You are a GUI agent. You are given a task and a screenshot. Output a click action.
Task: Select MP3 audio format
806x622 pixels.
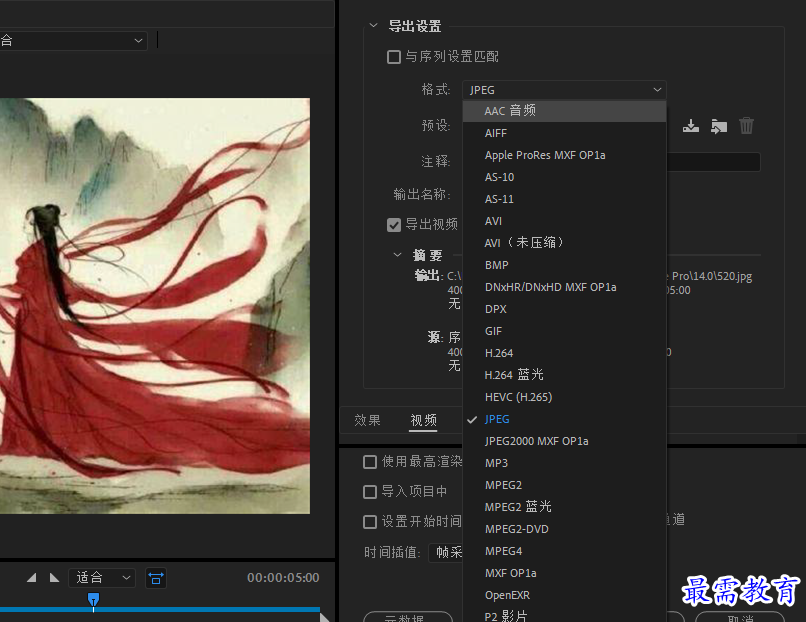(x=564, y=463)
